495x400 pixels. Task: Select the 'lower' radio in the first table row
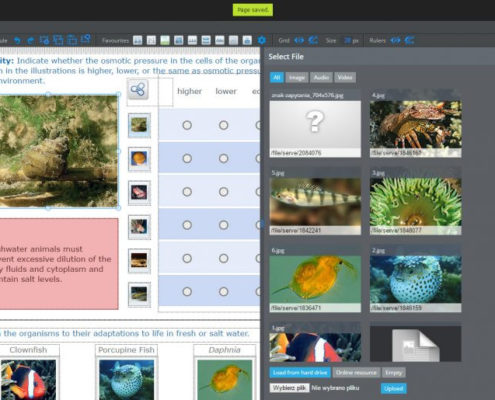click(223, 125)
